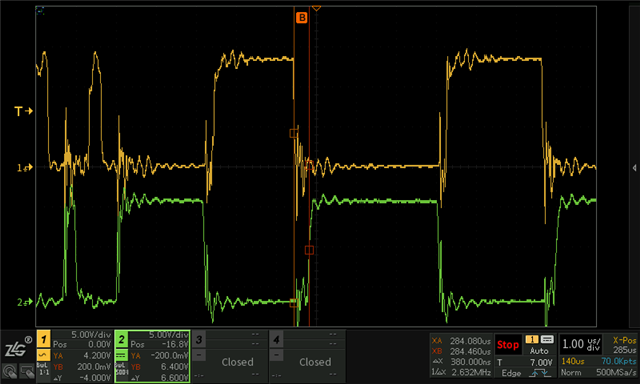Expand the side panel arrow at right edge
The width and height of the screenshot is (640, 384).
coord(634,168)
